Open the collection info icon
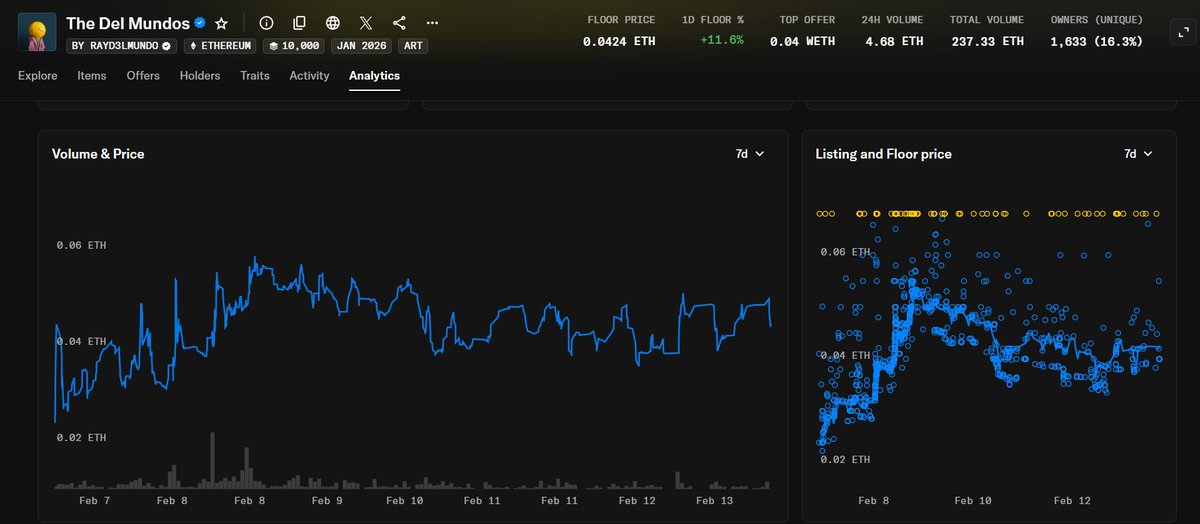 pyautogui.click(x=266, y=23)
